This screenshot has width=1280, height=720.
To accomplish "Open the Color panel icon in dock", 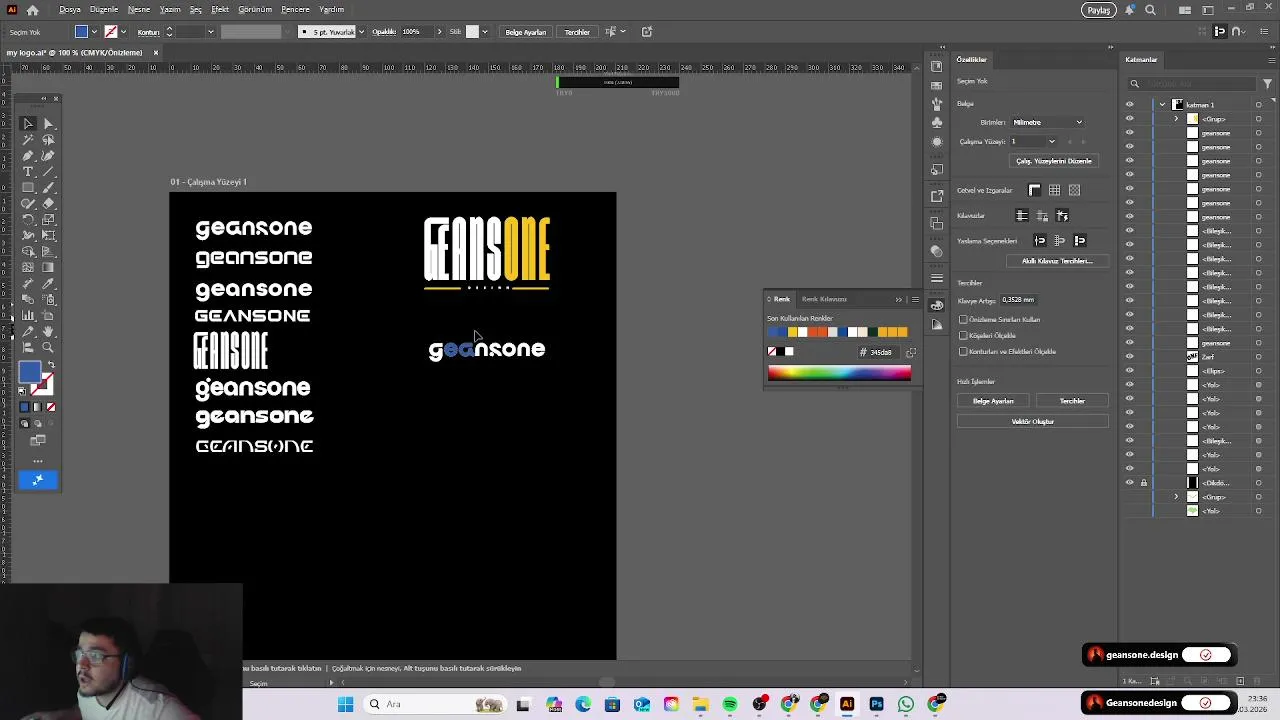I will (936, 305).
